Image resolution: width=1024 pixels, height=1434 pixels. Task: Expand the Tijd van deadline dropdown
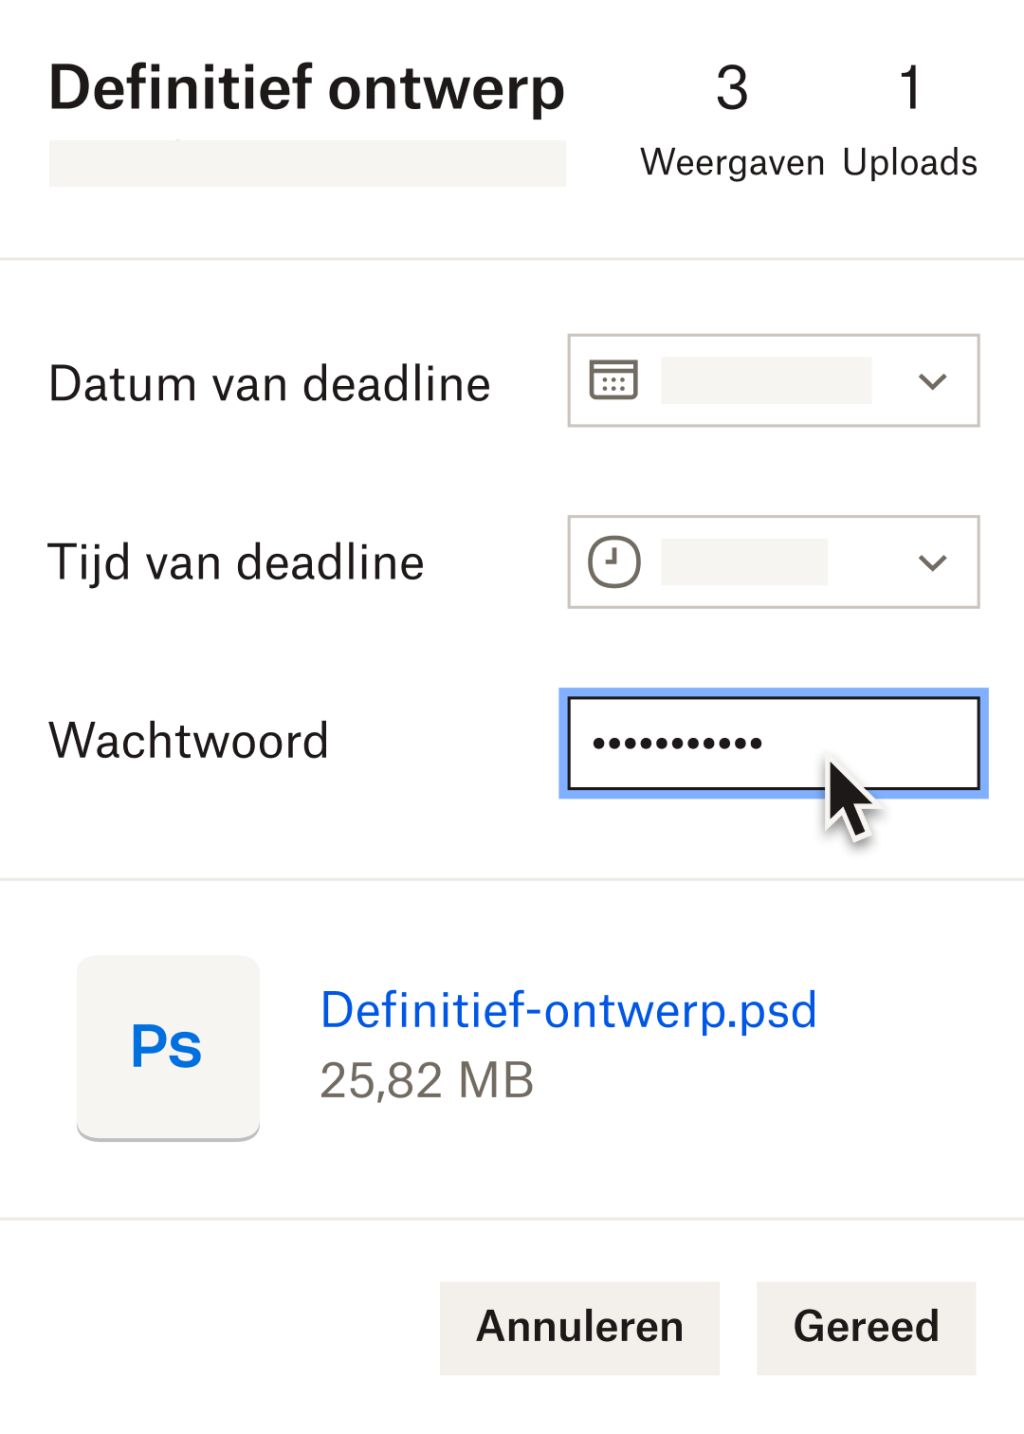tap(932, 562)
